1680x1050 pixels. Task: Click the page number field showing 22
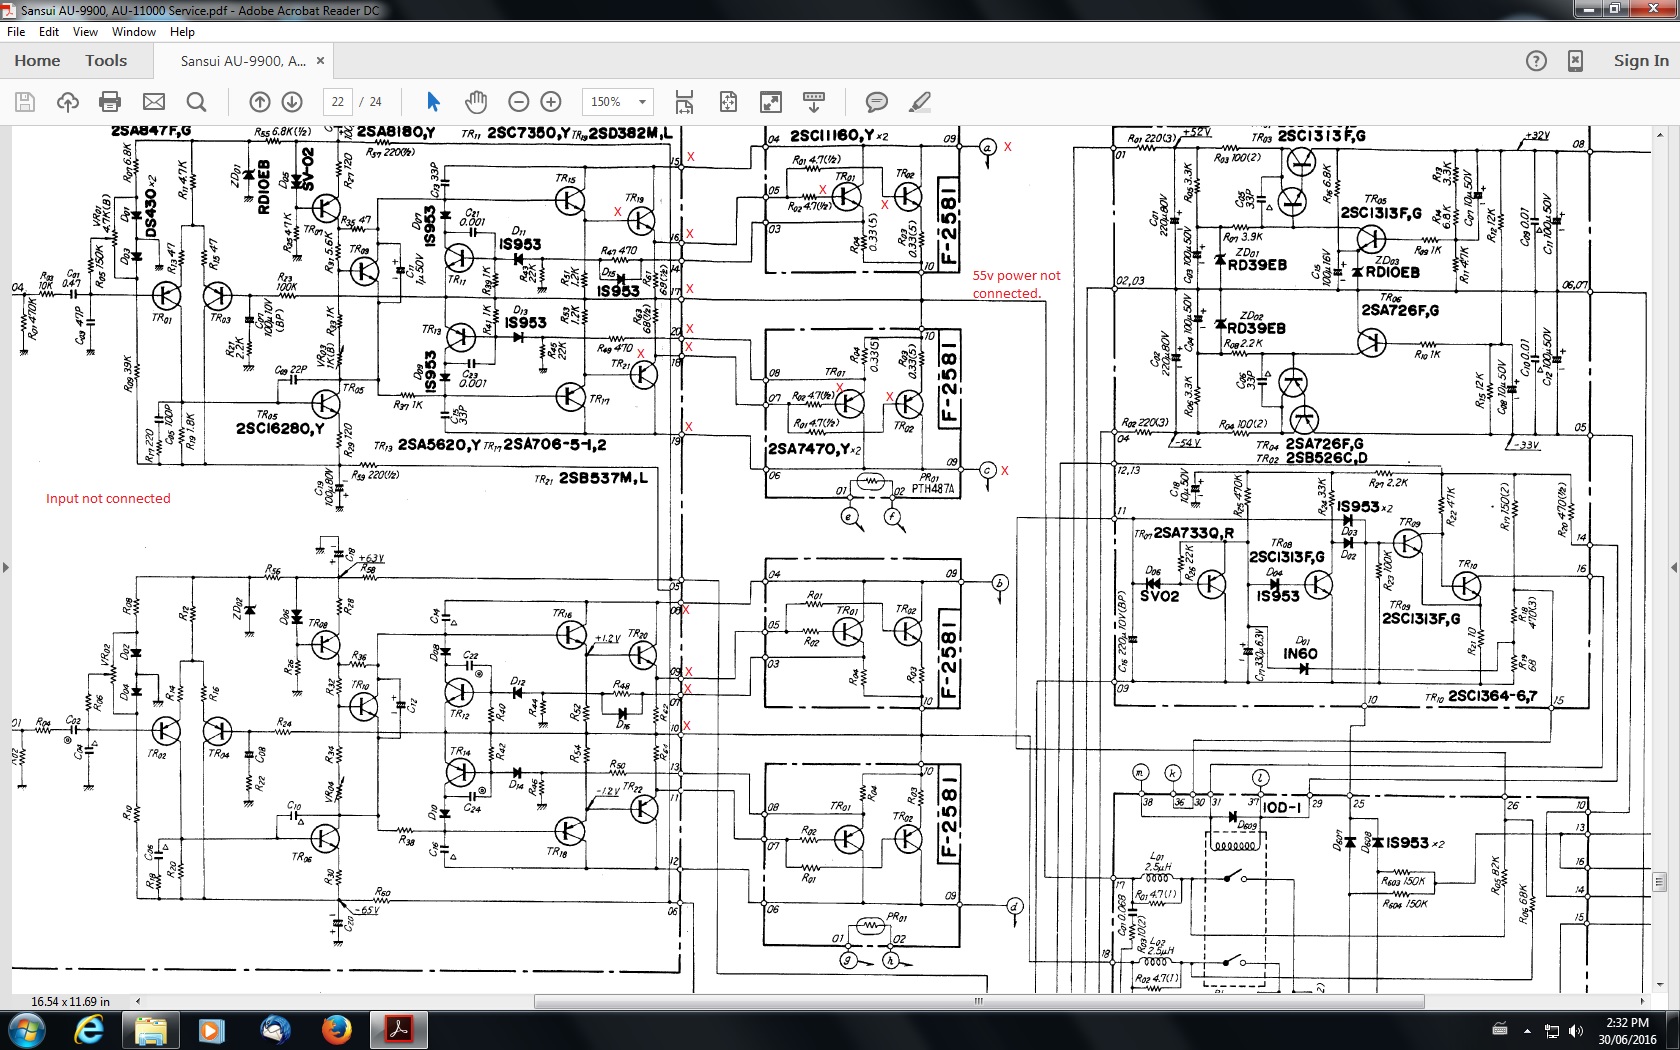[338, 102]
